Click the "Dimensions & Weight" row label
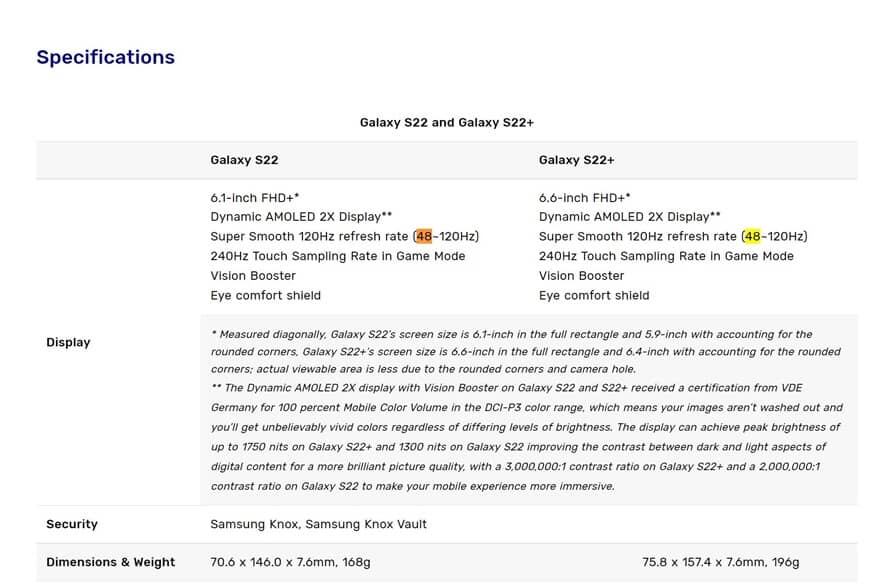This screenshot has width=875, height=584. 110,562
